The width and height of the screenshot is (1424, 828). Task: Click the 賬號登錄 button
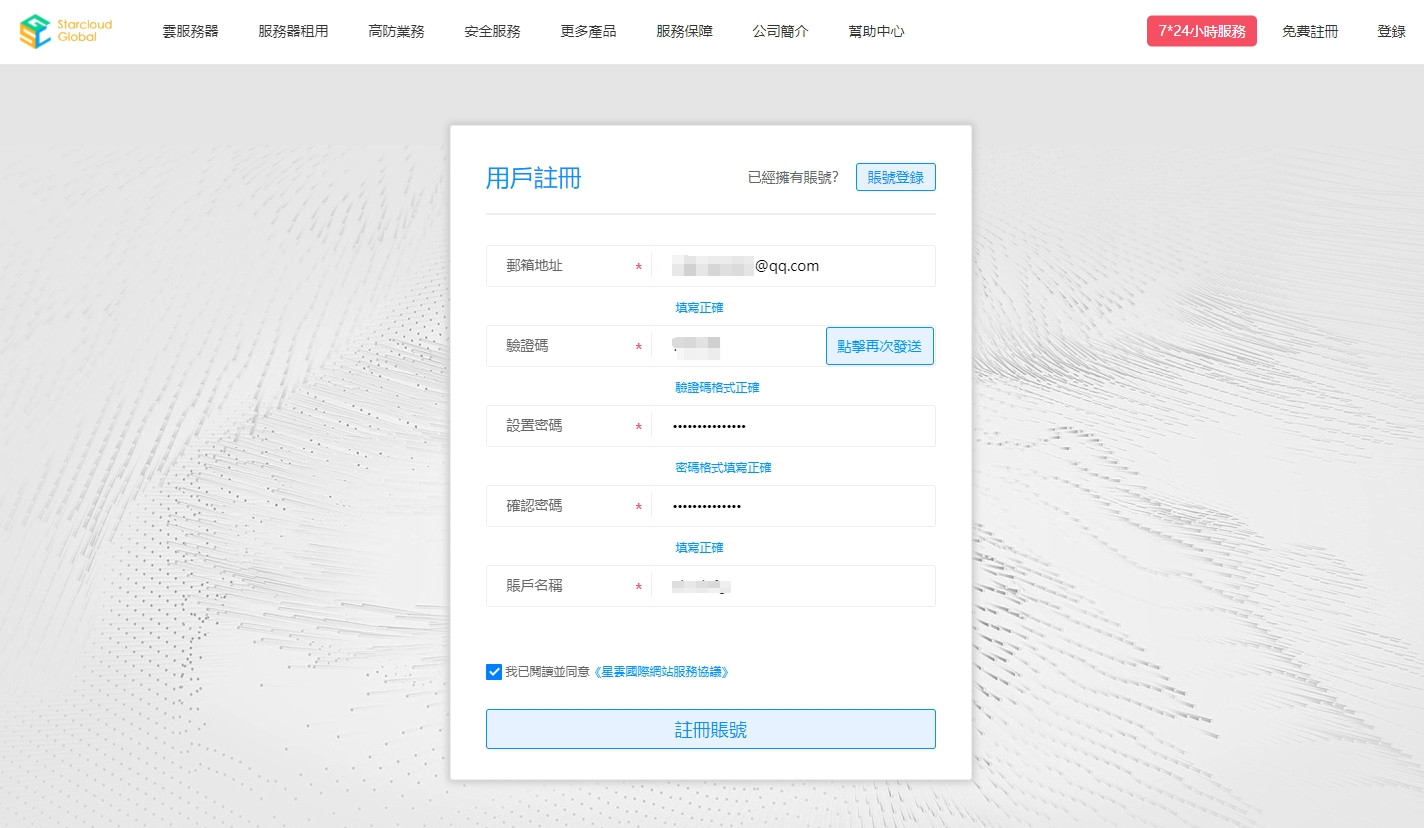coord(896,177)
